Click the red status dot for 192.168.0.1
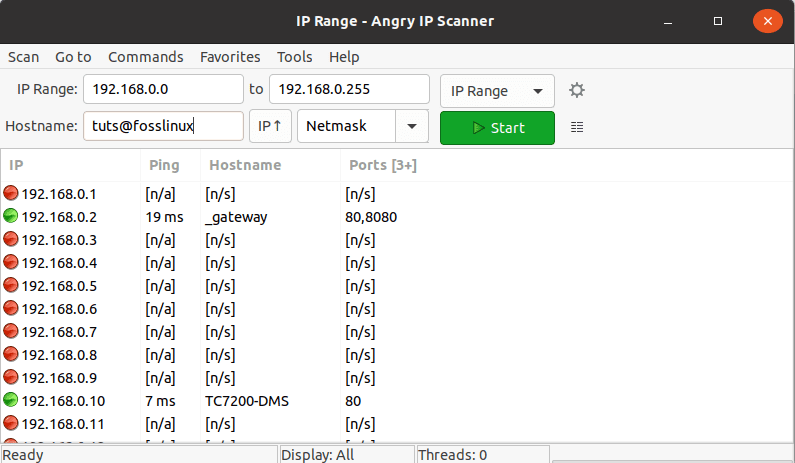The height and width of the screenshot is (463, 795). (x=11, y=193)
